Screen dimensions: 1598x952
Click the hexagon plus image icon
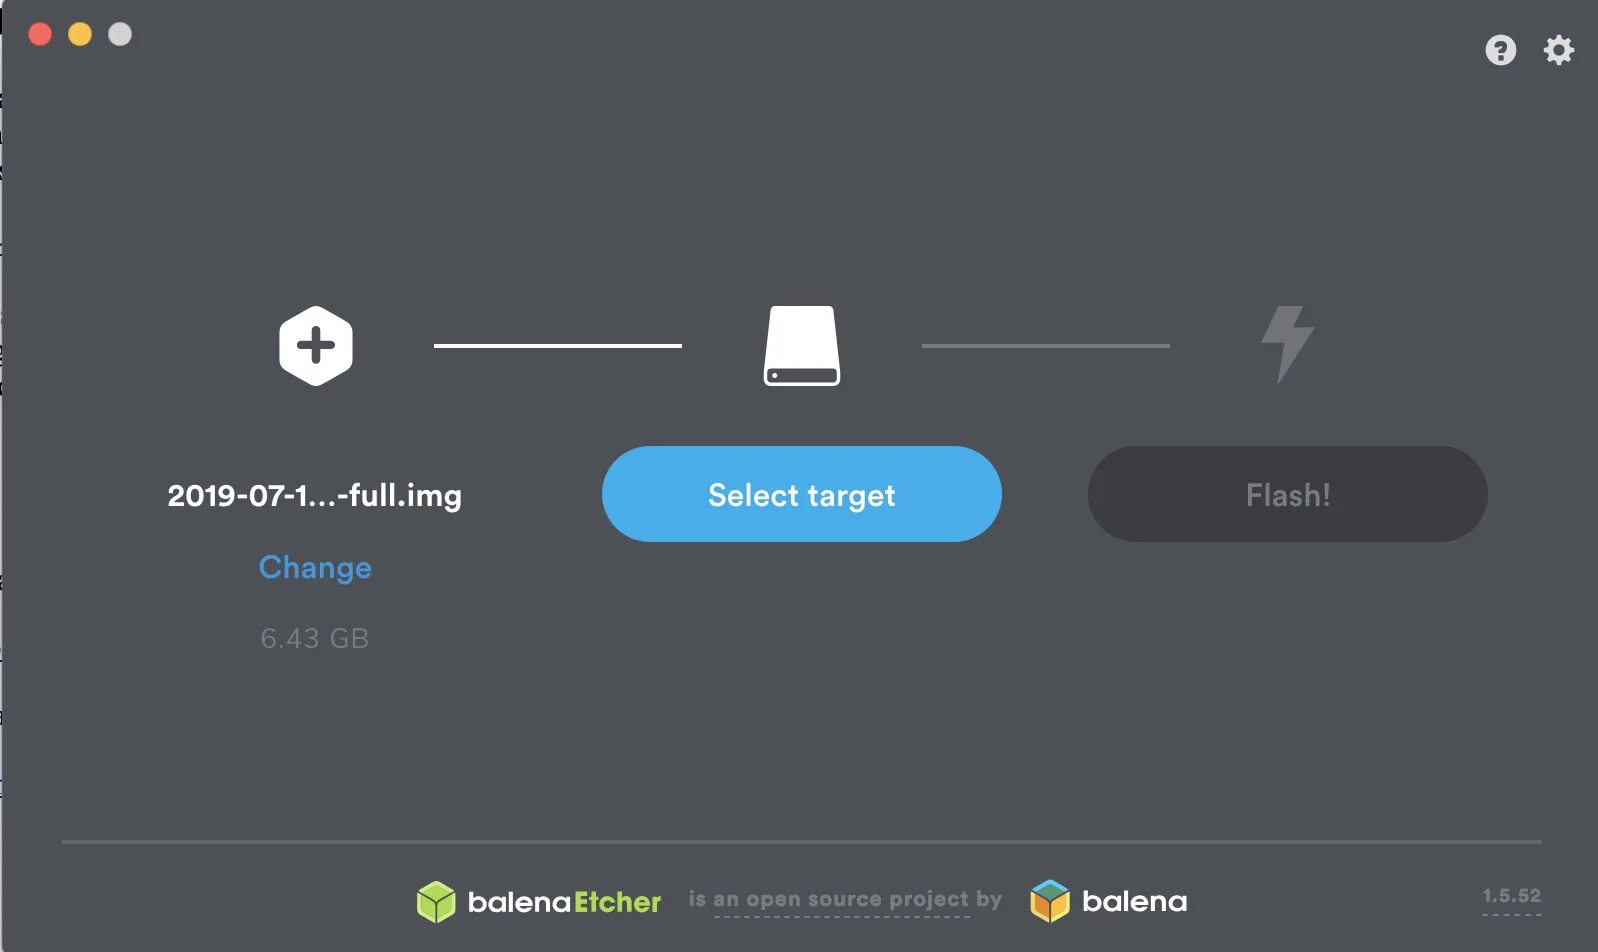(316, 346)
